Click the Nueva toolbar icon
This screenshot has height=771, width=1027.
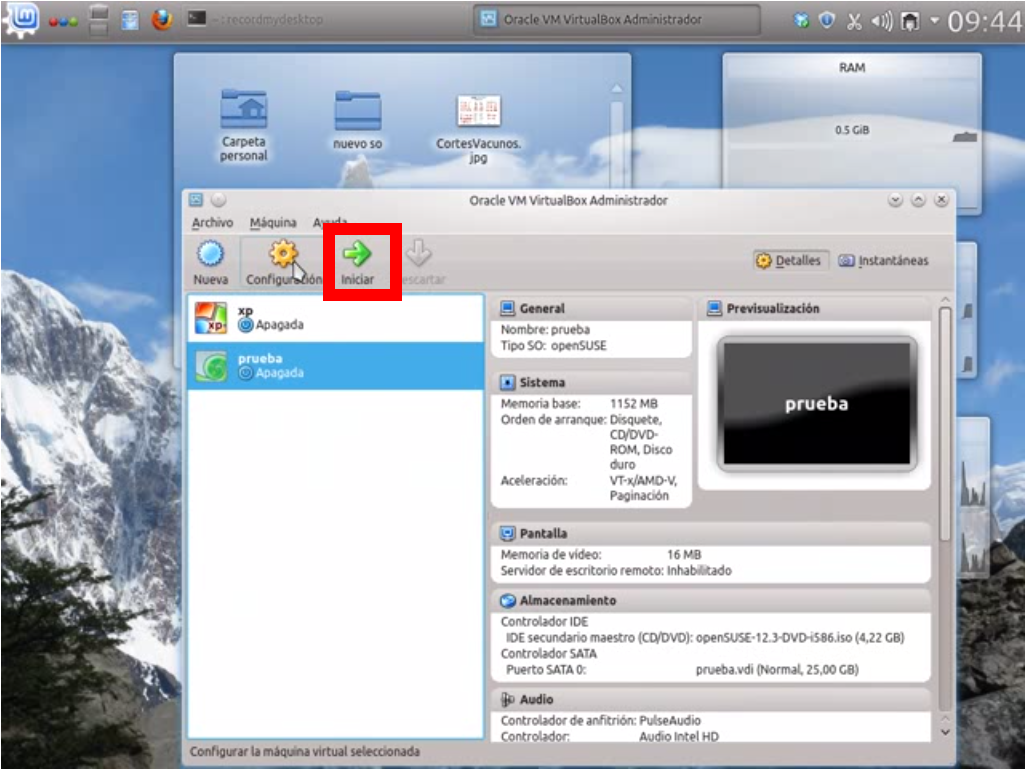210,262
